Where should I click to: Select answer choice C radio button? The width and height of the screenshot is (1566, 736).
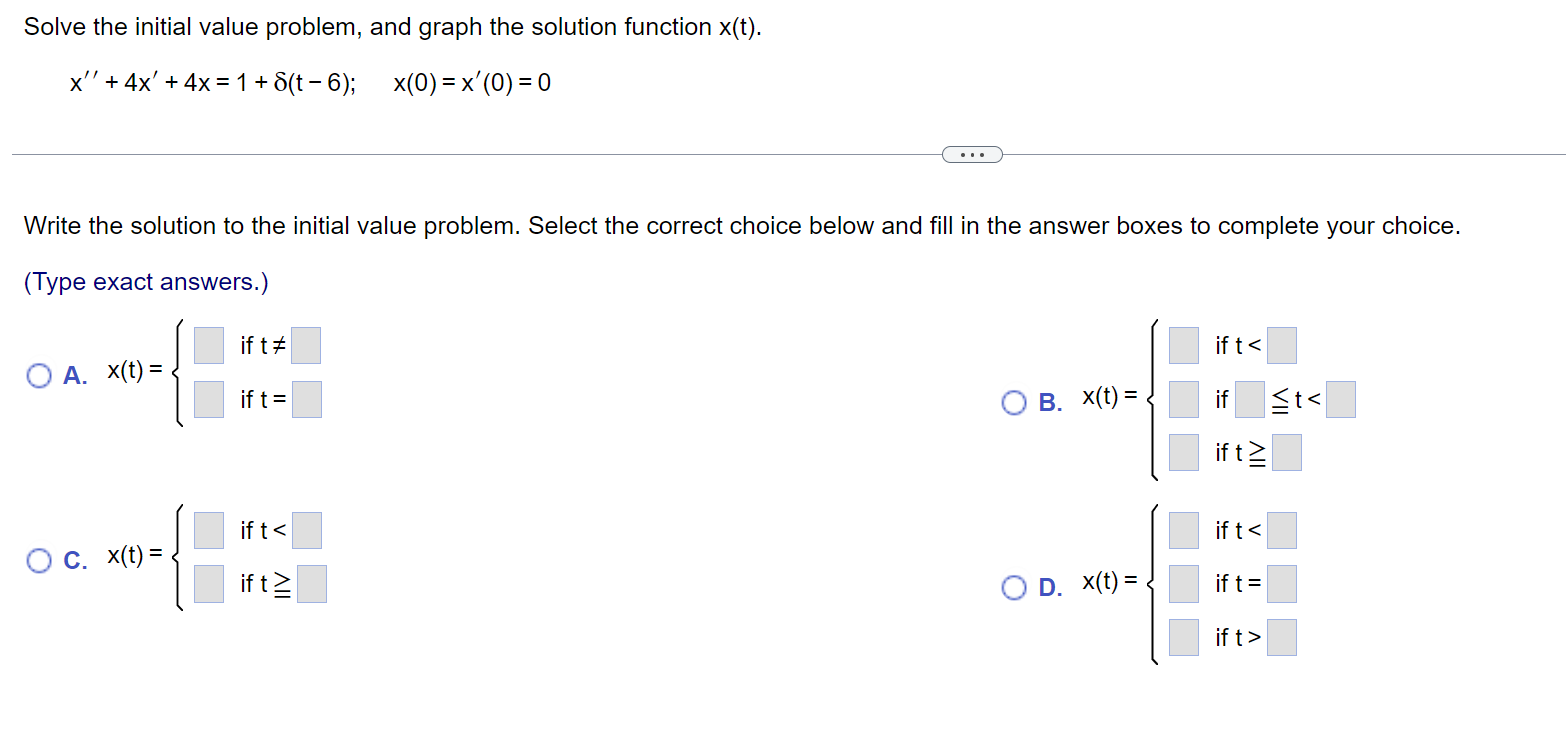(39, 560)
